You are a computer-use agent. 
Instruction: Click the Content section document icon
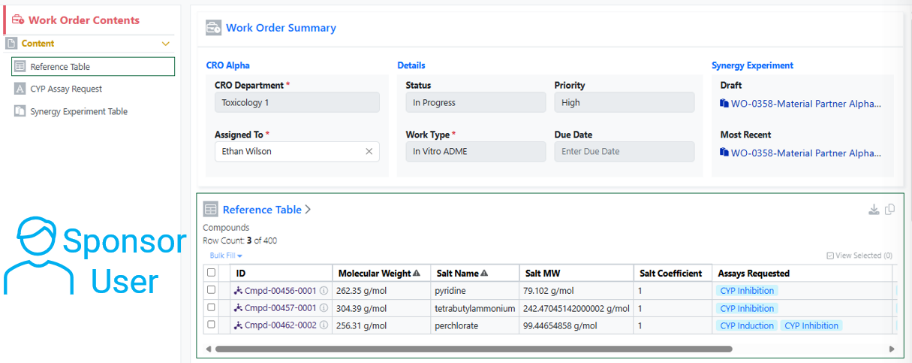pyautogui.click(x=11, y=44)
